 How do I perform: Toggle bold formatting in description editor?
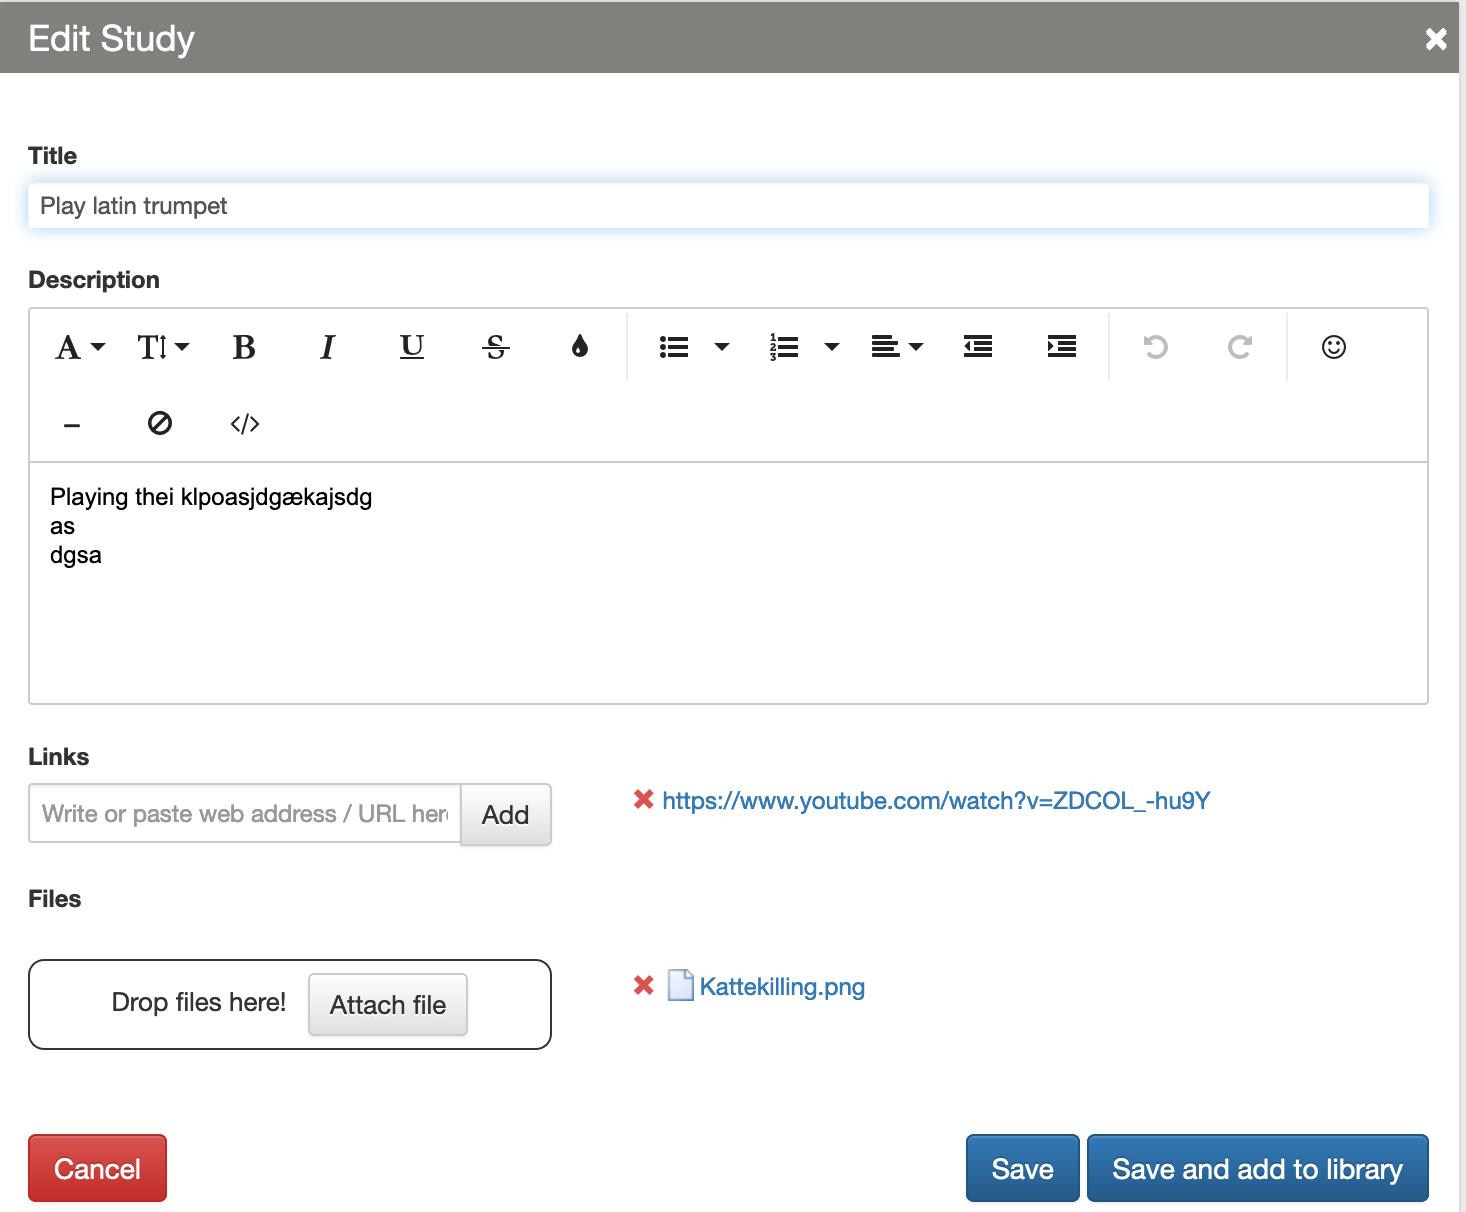pyautogui.click(x=244, y=347)
